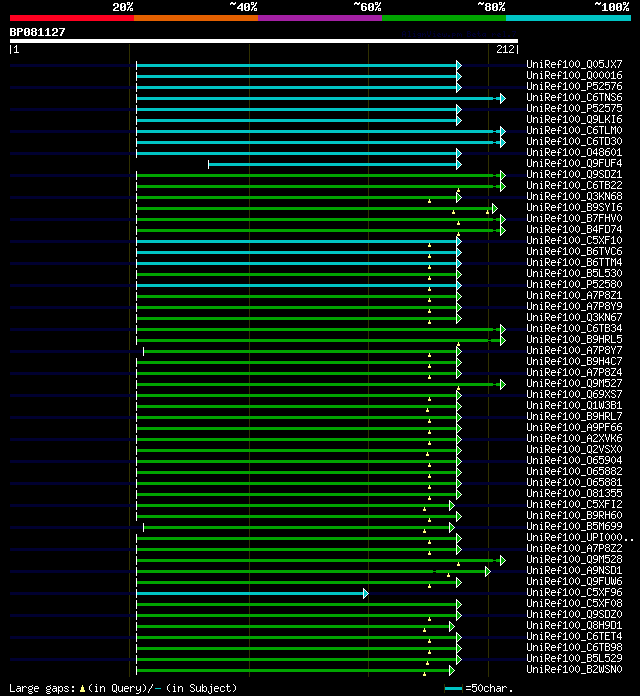Image resolution: width=640 pixels, height=696 pixels.
Task: Select the UniRef100_B6TTM4 subject label
Action: pyautogui.click(x=574, y=262)
